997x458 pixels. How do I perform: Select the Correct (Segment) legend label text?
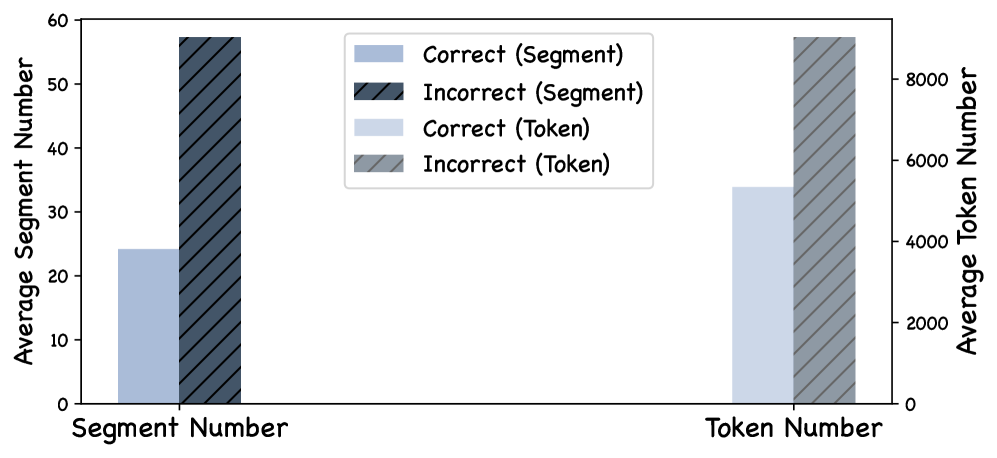coord(524,55)
